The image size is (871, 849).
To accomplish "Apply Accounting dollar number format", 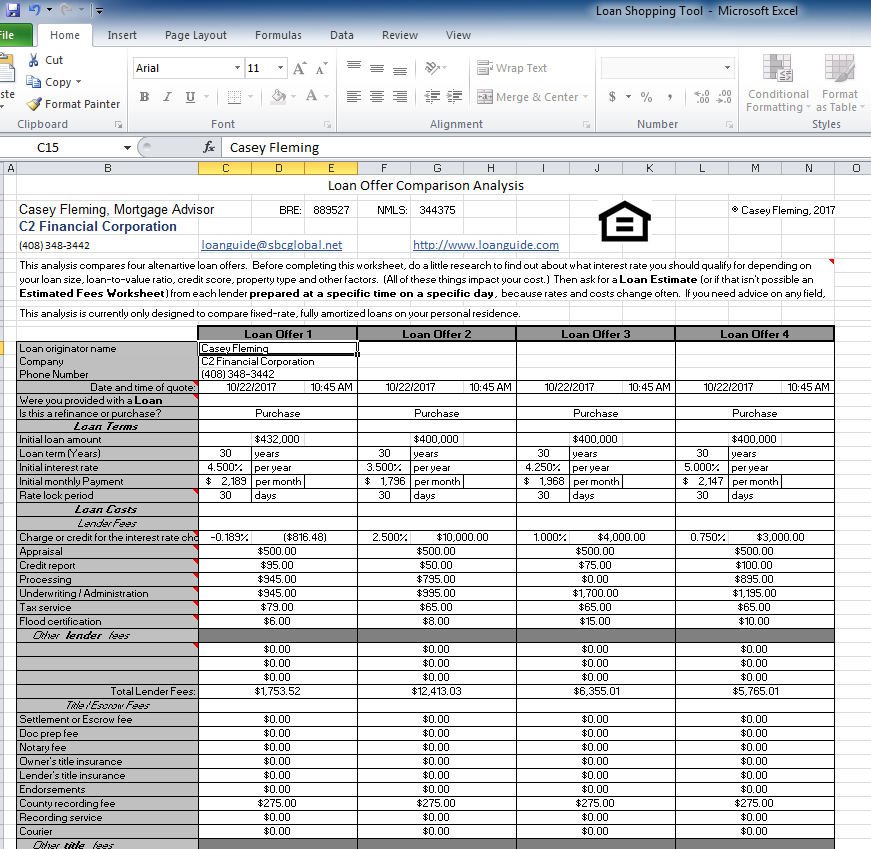I will point(612,97).
